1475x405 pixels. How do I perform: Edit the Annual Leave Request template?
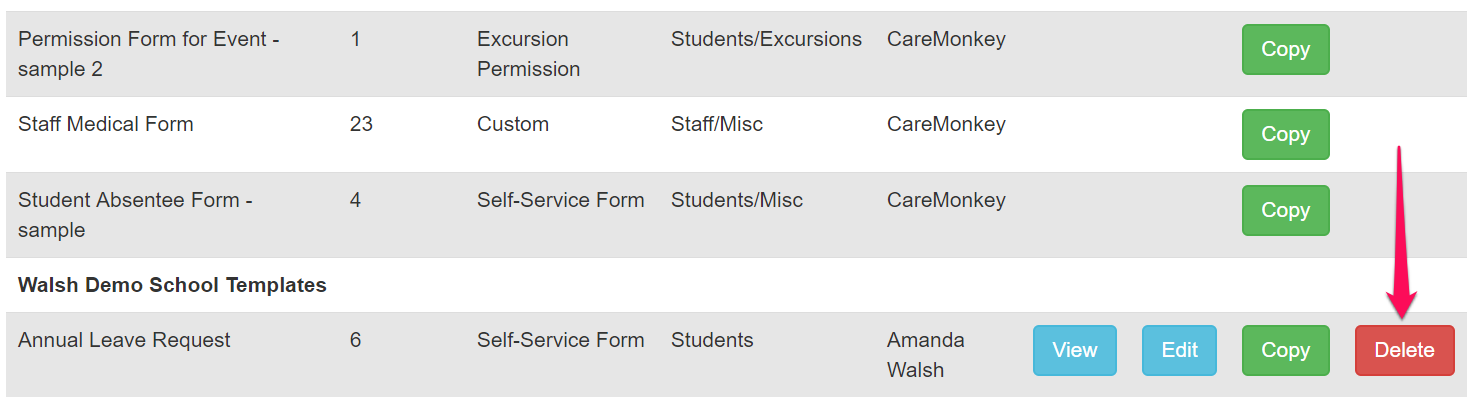(x=1180, y=351)
